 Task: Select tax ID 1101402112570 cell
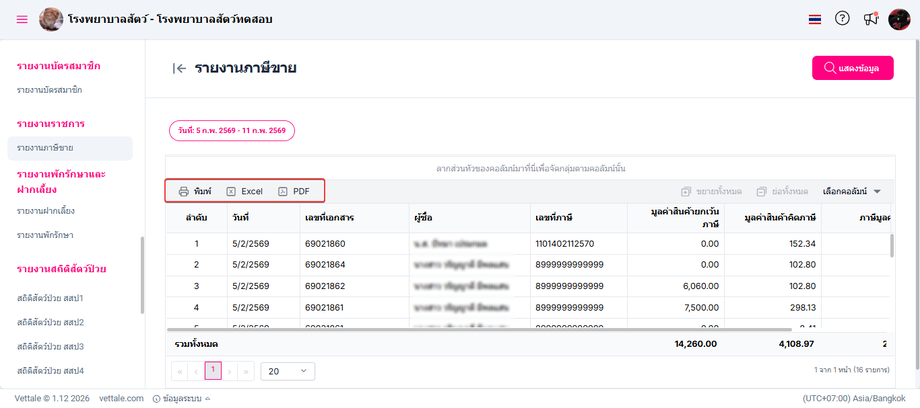pyautogui.click(x=579, y=243)
